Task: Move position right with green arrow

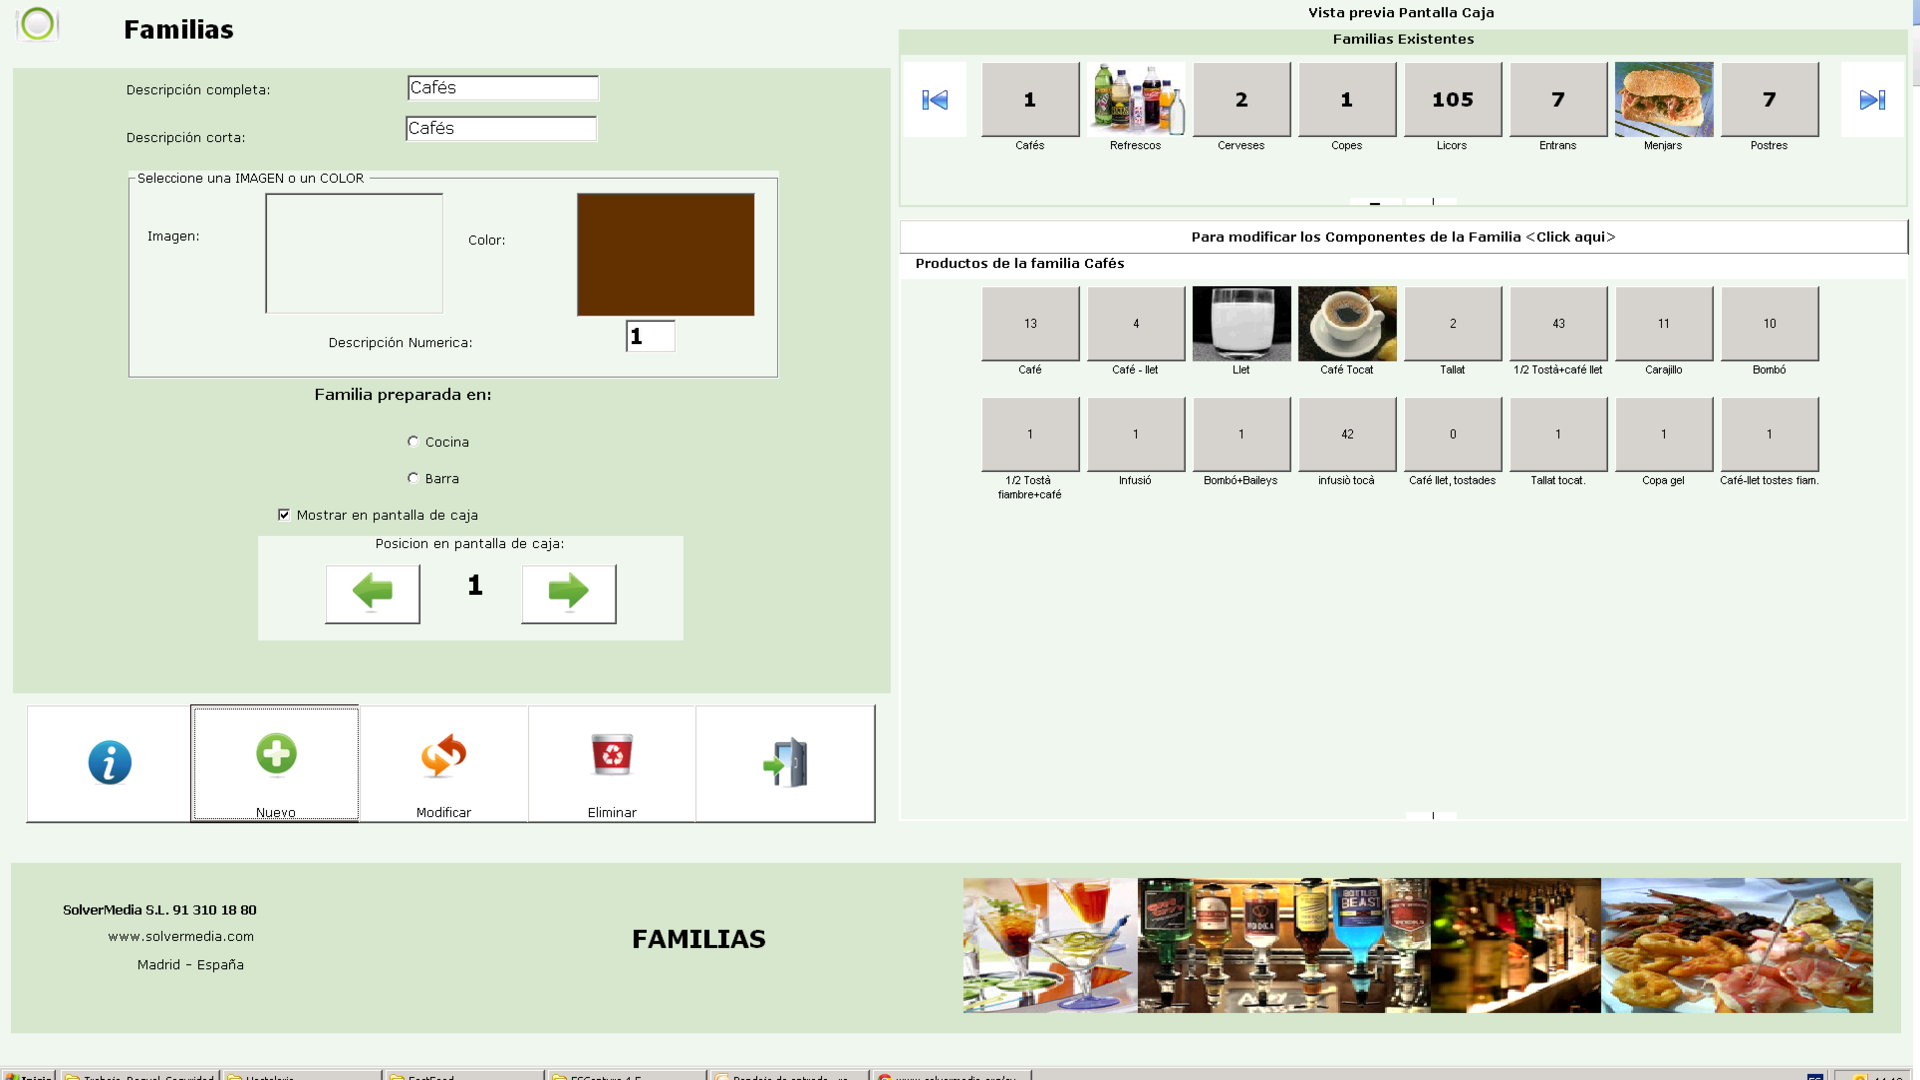Action: click(568, 593)
